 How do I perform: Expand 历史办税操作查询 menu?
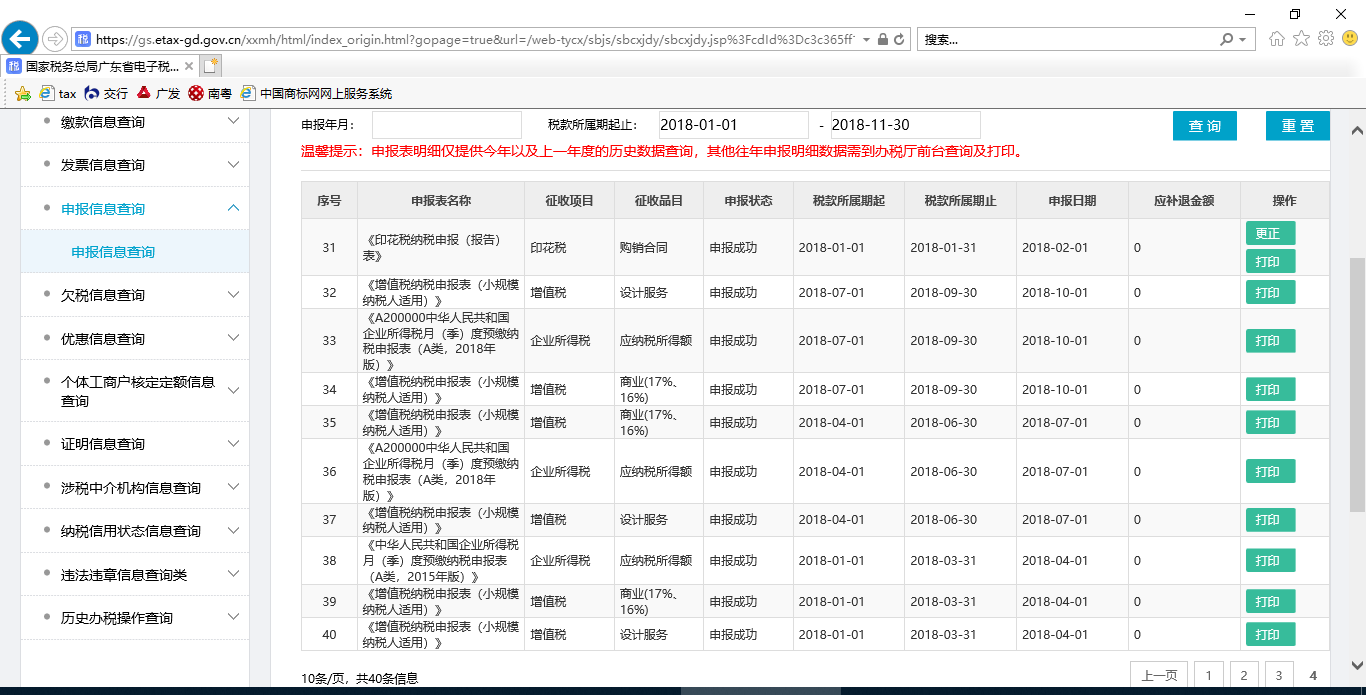(x=135, y=618)
